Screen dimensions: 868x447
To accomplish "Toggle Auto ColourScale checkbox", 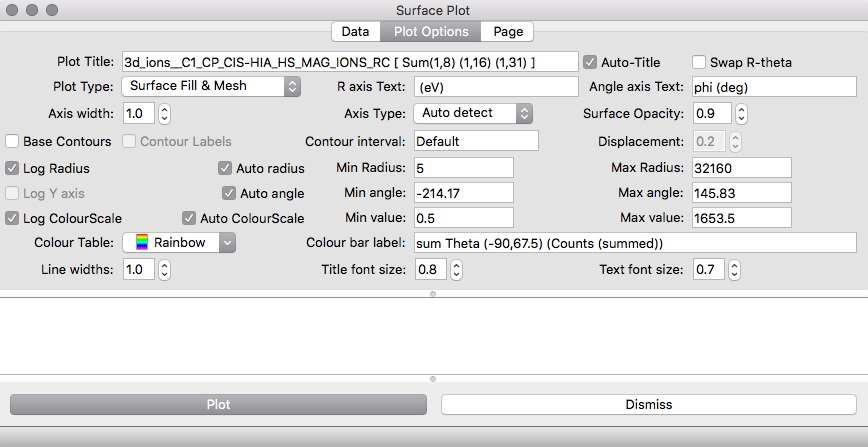I will point(189,218).
